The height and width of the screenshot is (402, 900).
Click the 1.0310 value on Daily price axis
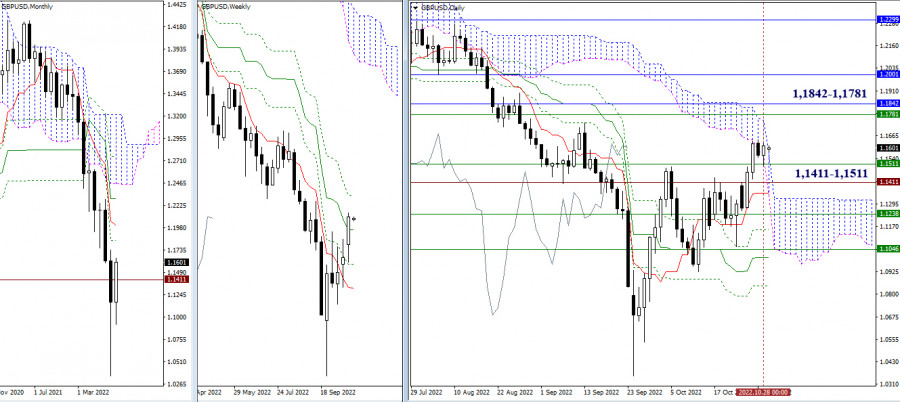pyautogui.click(x=889, y=384)
